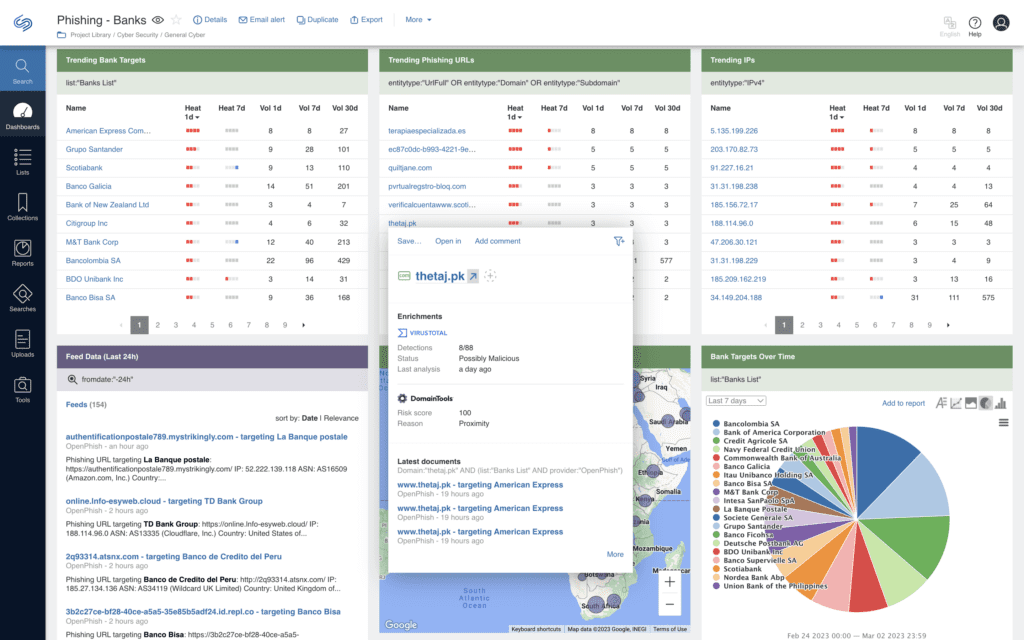Sort Phishing URLs by Heat 1d column
The image size is (1024, 640).
tap(515, 112)
